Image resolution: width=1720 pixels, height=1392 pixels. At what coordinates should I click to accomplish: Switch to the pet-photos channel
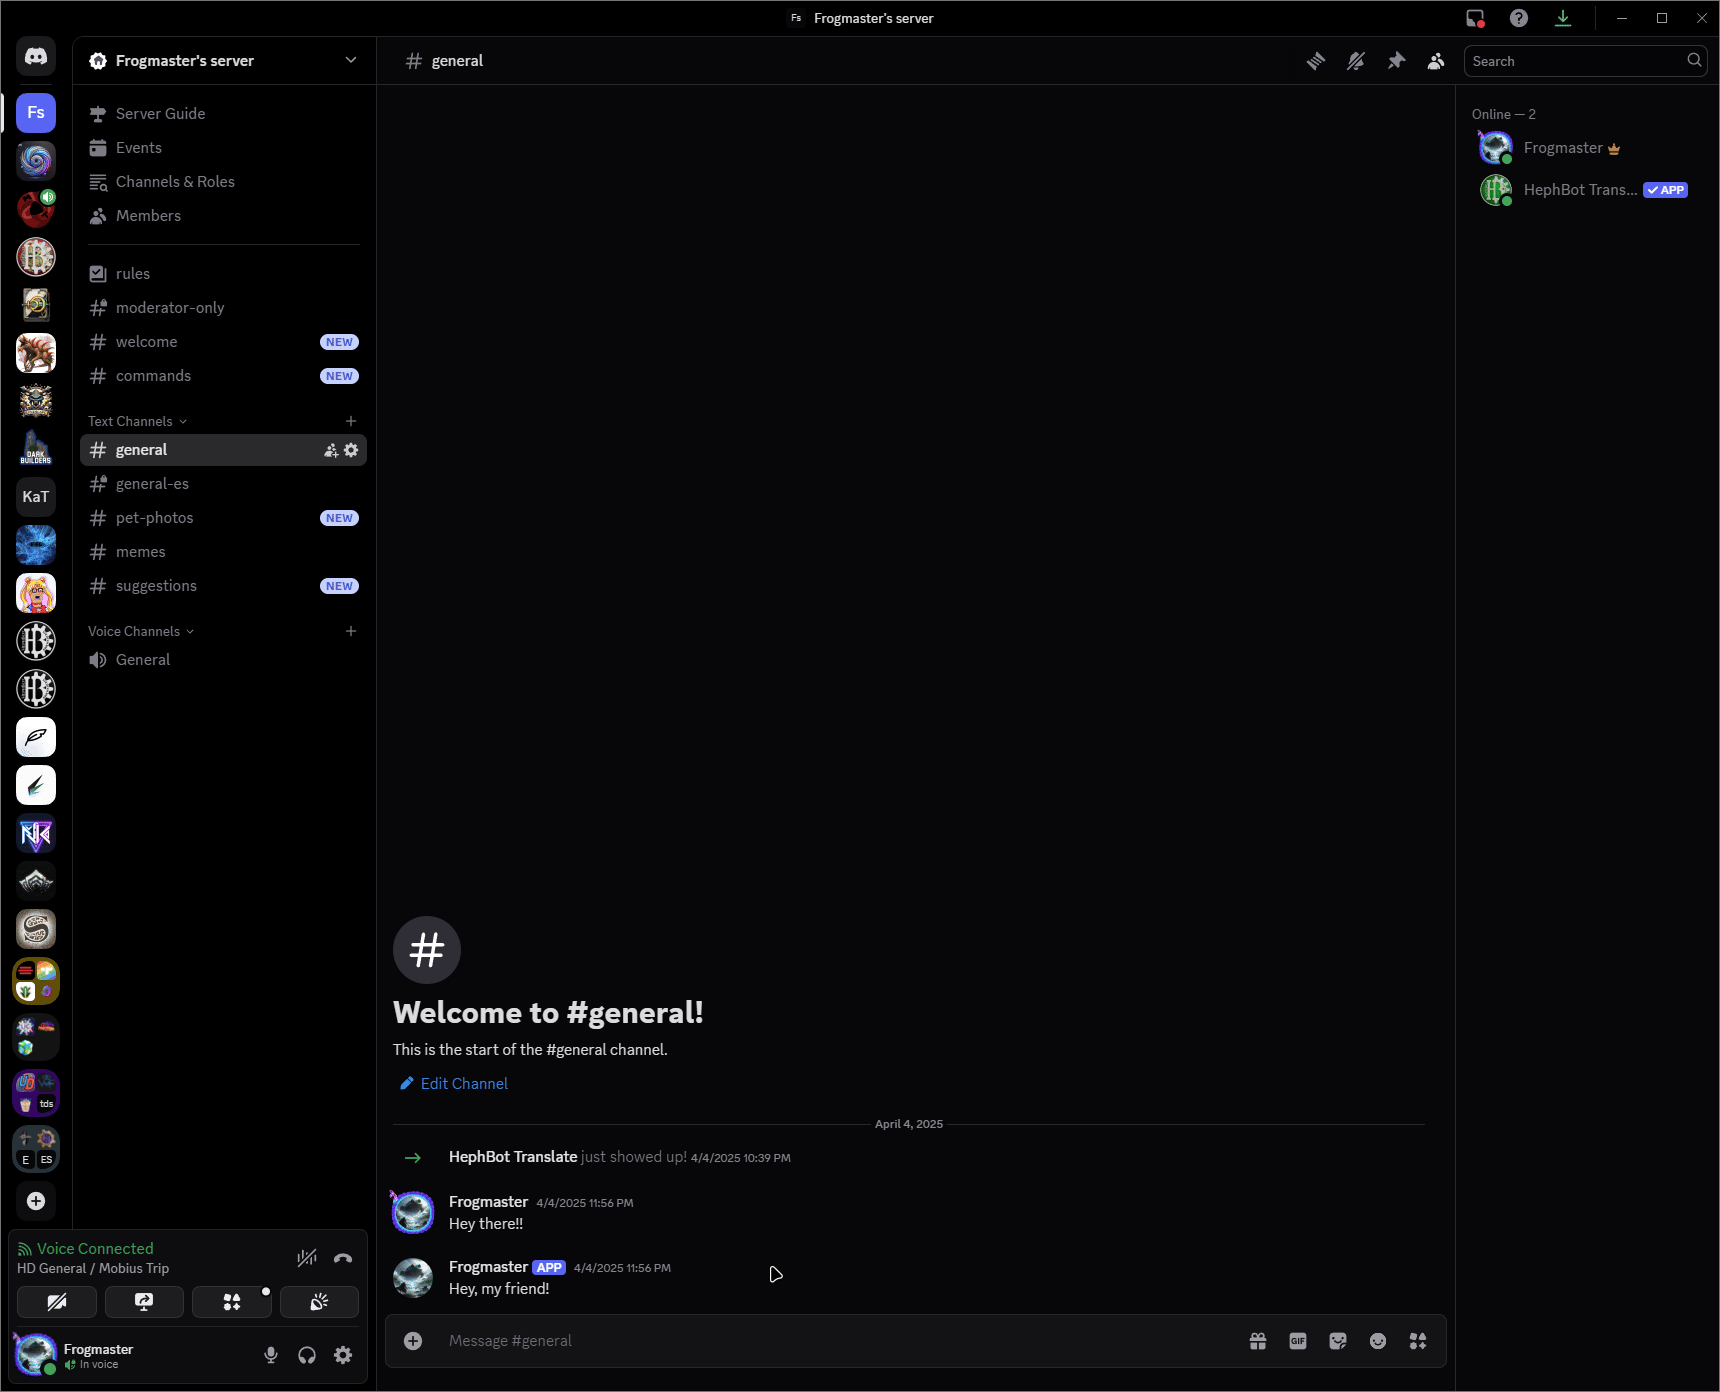pyautogui.click(x=155, y=518)
